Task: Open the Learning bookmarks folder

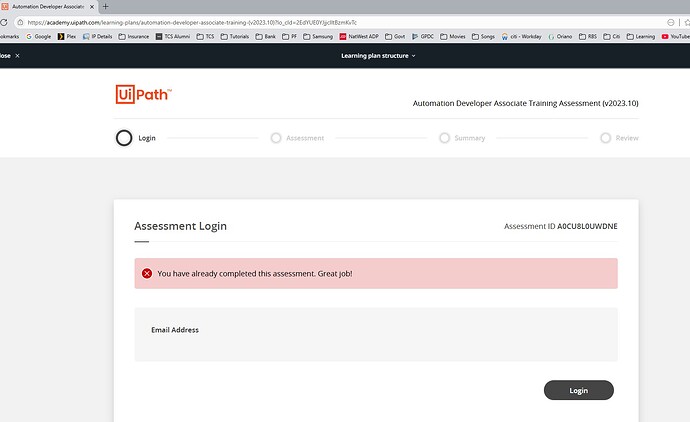Action: point(641,37)
